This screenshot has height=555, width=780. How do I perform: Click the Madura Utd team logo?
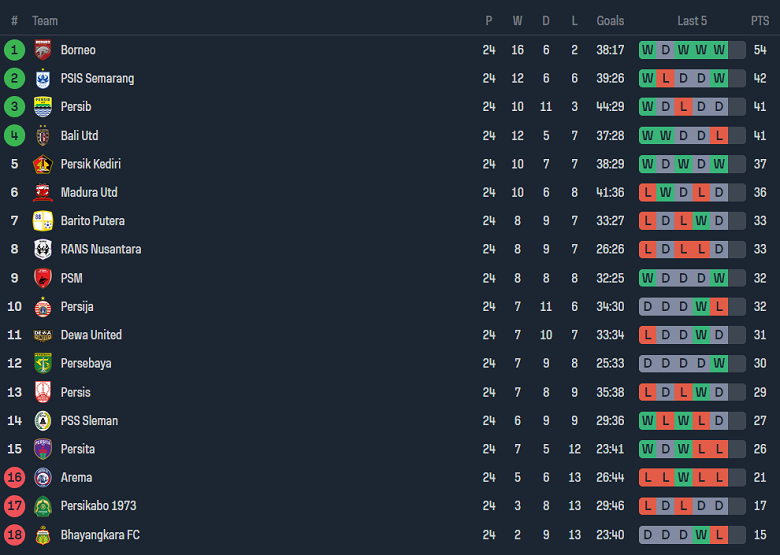pyautogui.click(x=42, y=192)
